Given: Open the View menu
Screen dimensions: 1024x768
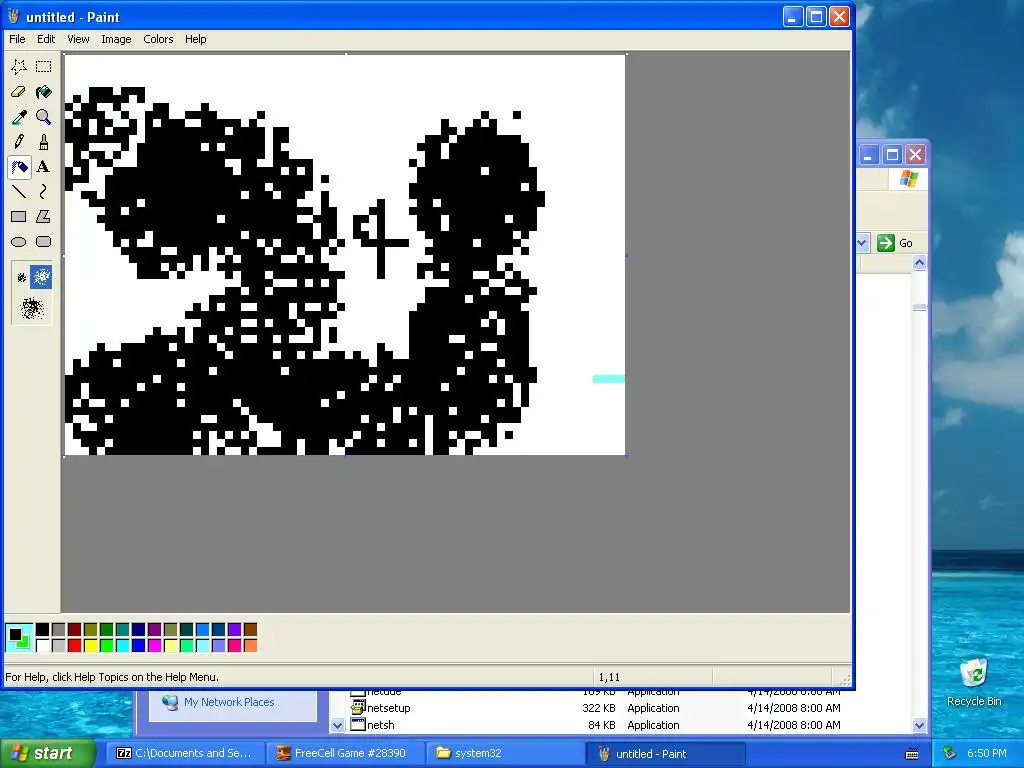Looking at the screenshot, I should point(78,39).
